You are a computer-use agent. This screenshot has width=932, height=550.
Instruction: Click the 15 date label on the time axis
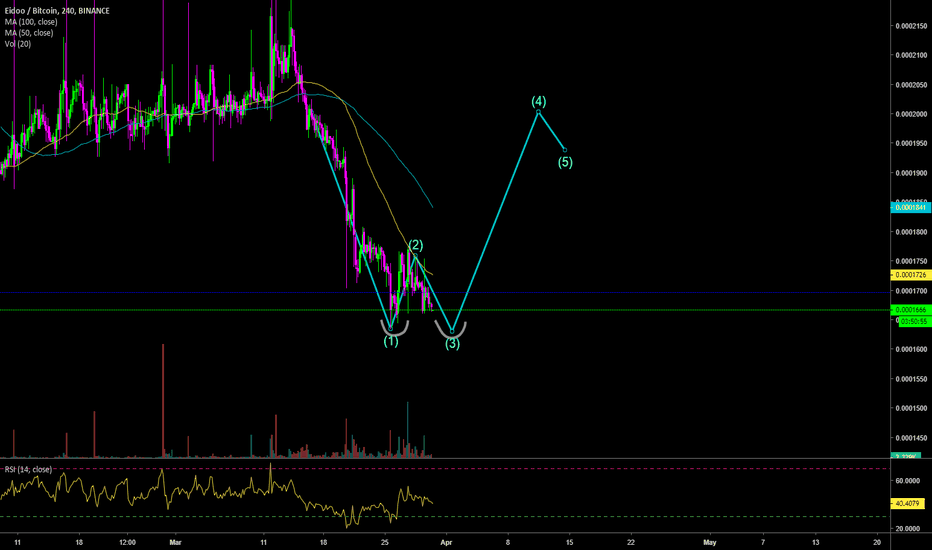569,542
